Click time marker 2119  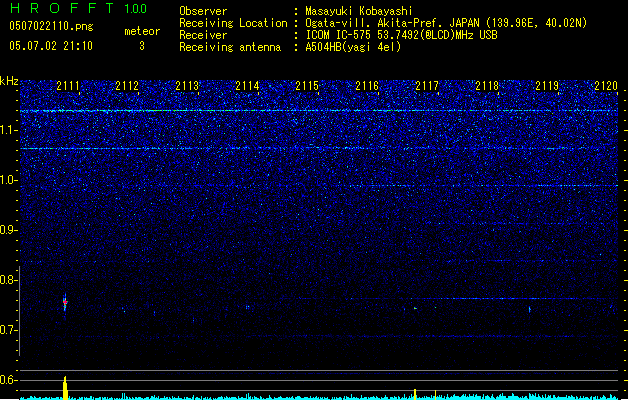click(x=547, y=86)
